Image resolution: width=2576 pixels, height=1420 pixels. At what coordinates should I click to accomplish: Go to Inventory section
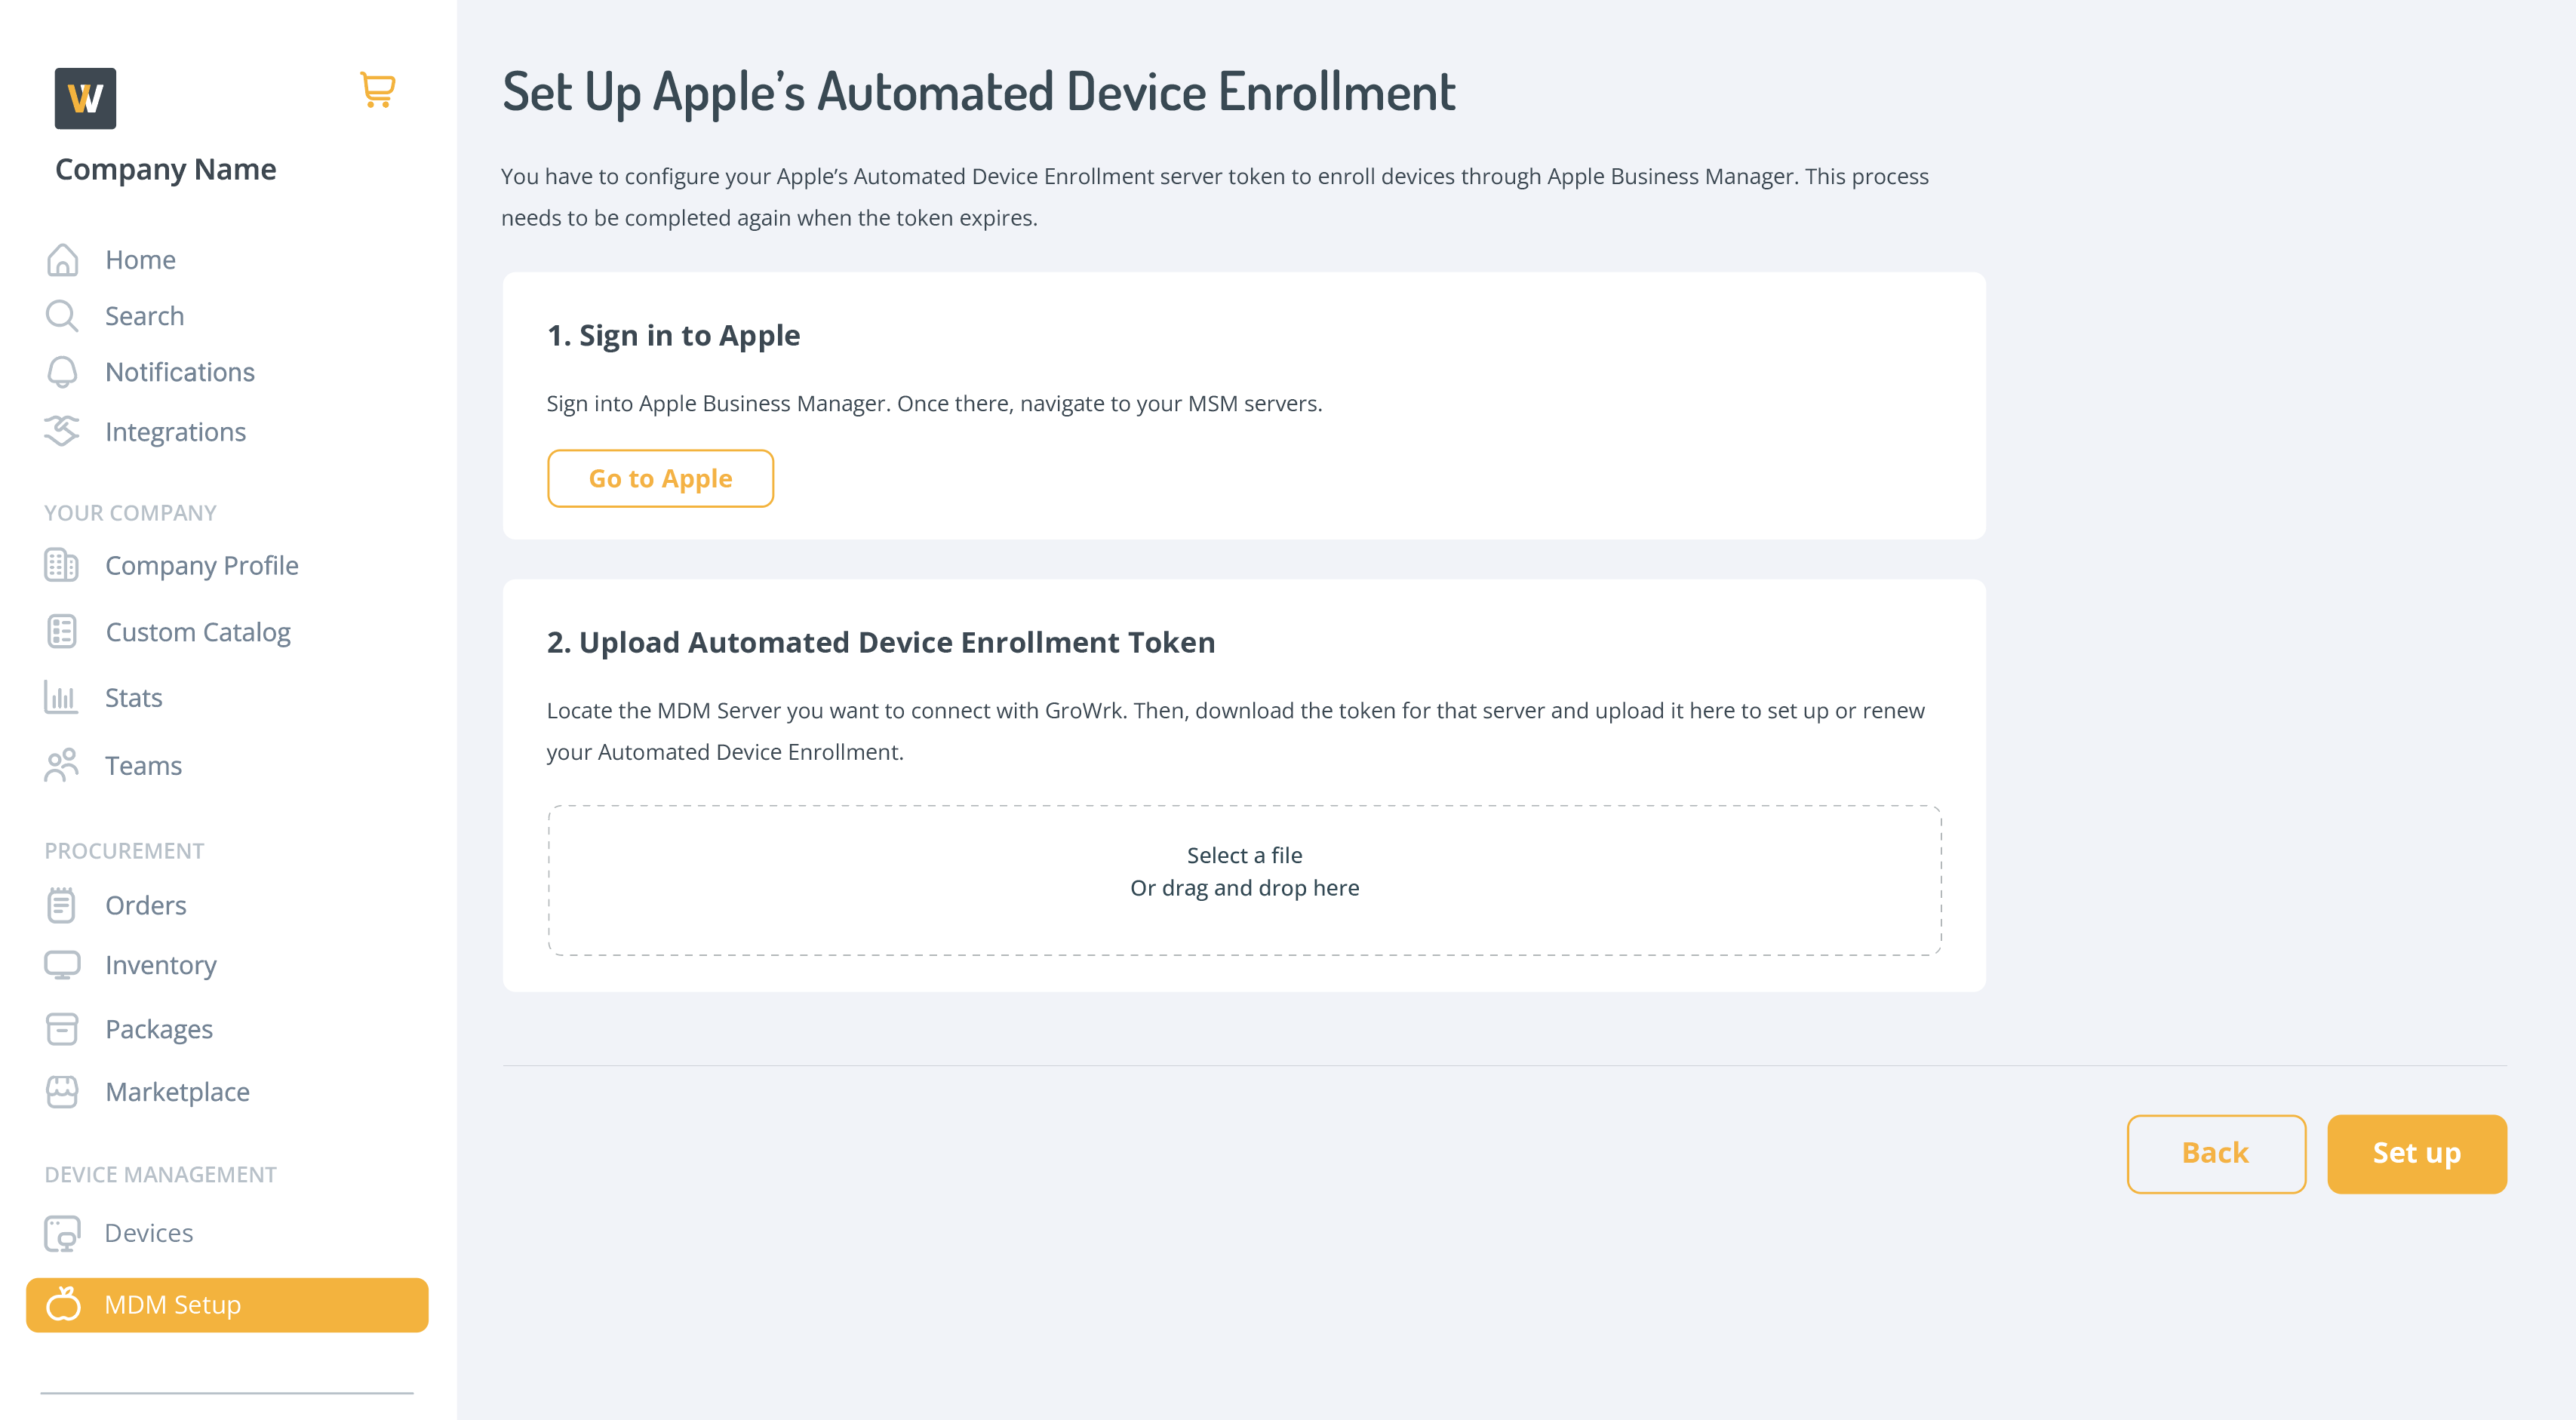[x=160, y=965]
